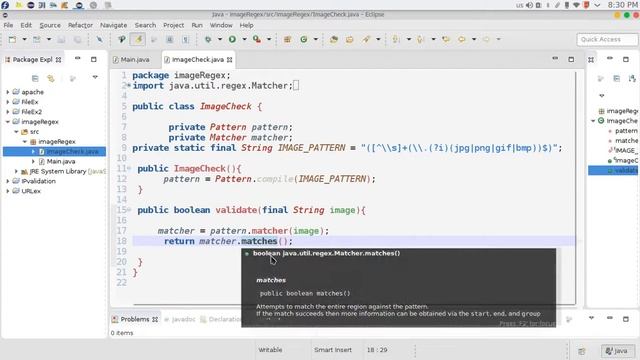
Task: Collapse the src folder
Action: (16, 131)
